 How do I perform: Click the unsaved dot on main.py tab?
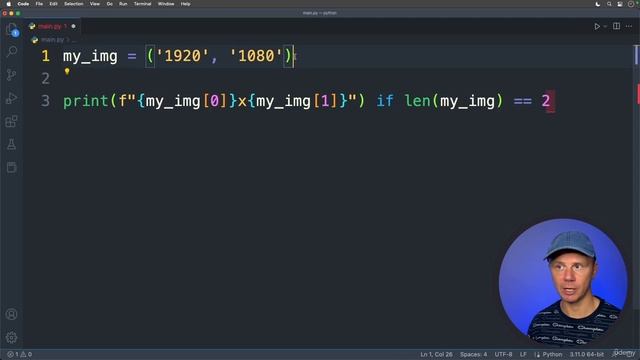point(73,26)
